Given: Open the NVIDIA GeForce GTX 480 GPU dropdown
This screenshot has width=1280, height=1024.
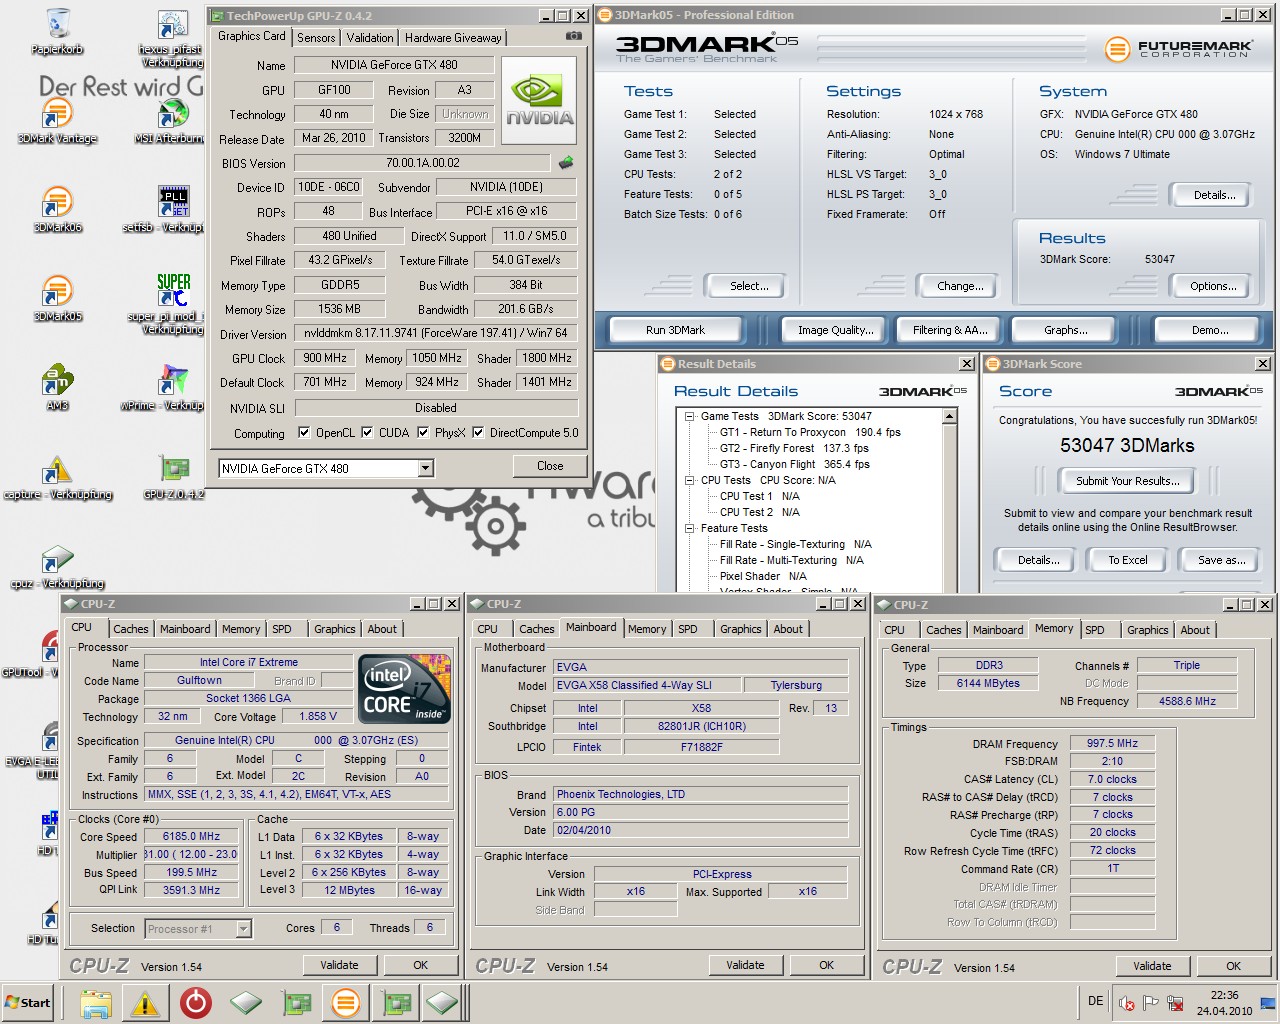Looking at the screenshot, I should 425,468.
